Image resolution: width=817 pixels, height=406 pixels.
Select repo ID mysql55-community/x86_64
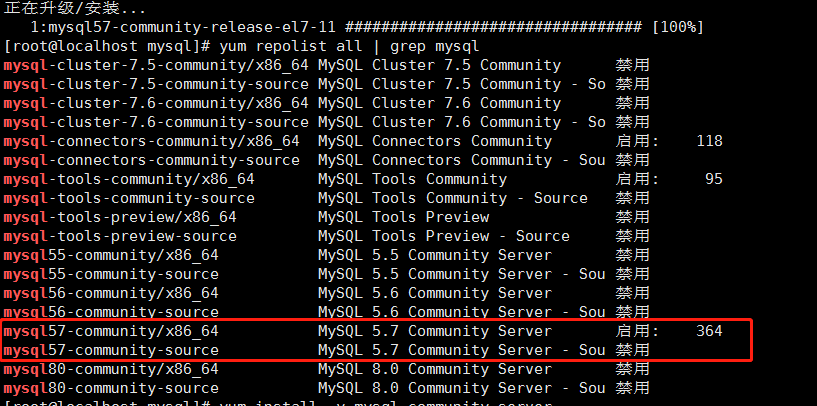click(x=111, y=255)
